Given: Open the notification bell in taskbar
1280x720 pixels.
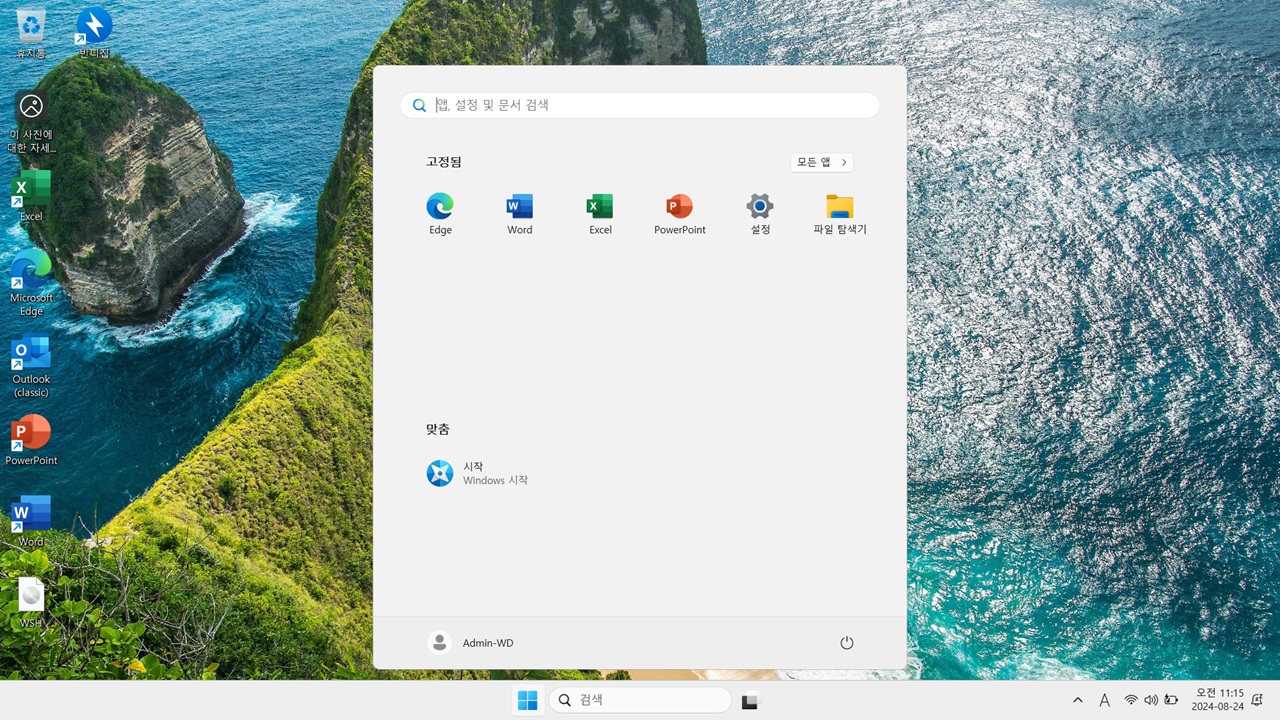Looking at the screenshot, I should coord(1257,700).
